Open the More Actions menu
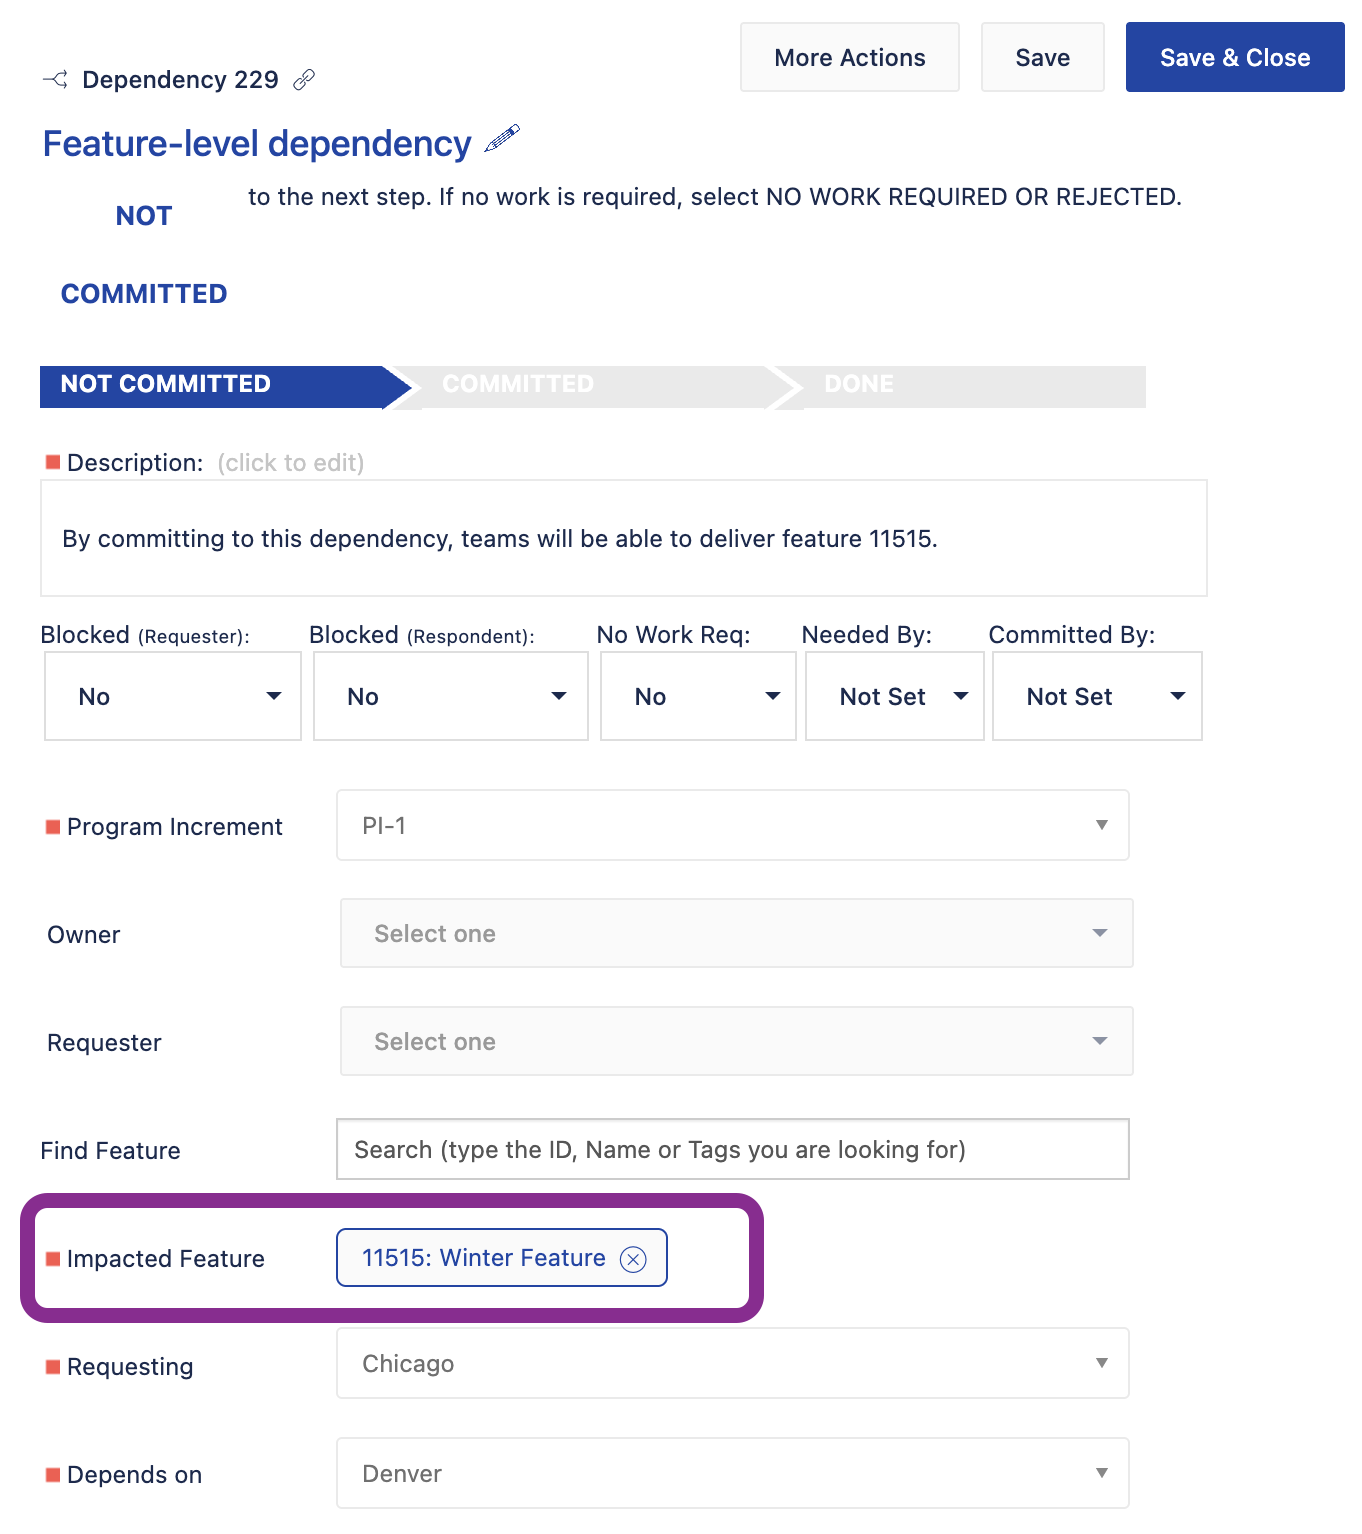The width and height of the screenshot is (1362, 1534). [x=850, y=58]
